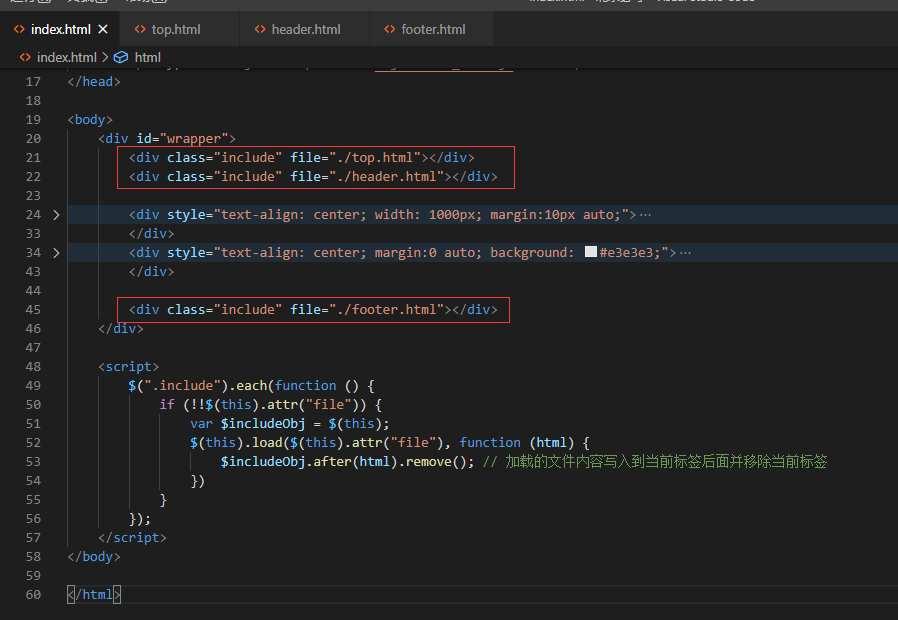Click the html symbol breadcrumb
The width and height of the screenshot is (898, 620).
[147, 57]
